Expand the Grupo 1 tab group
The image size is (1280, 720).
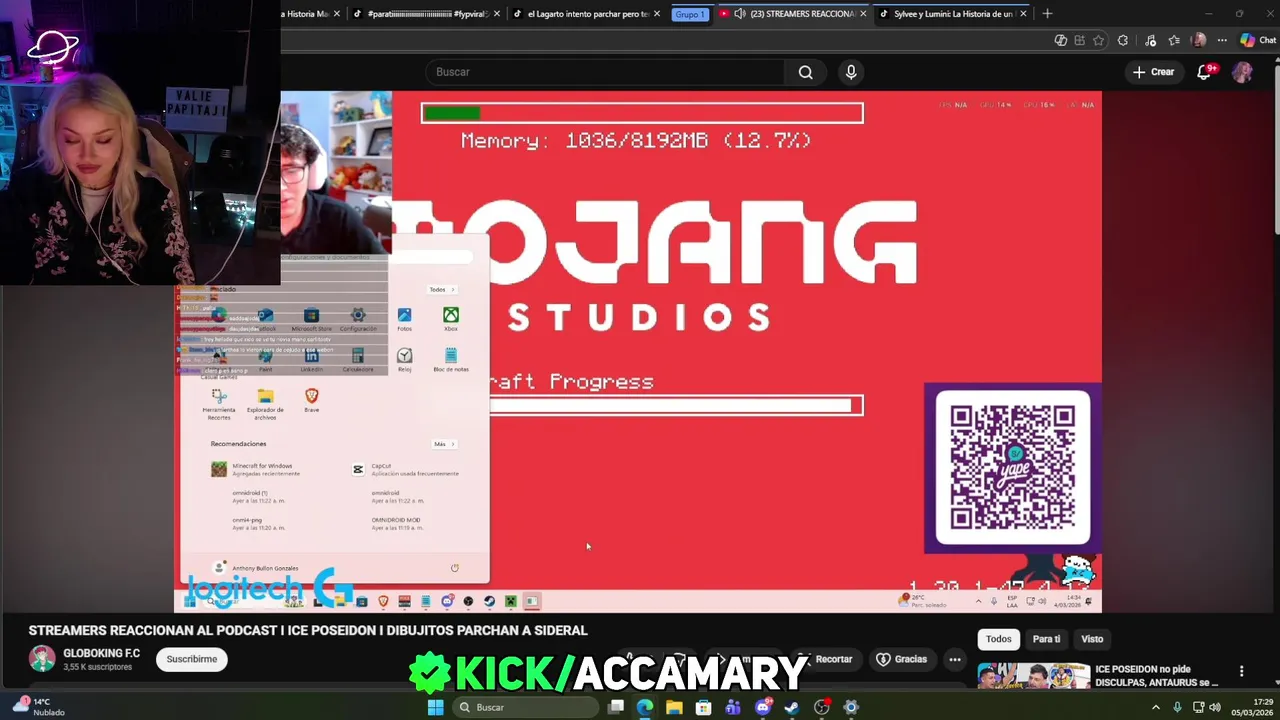pos(689,14)
